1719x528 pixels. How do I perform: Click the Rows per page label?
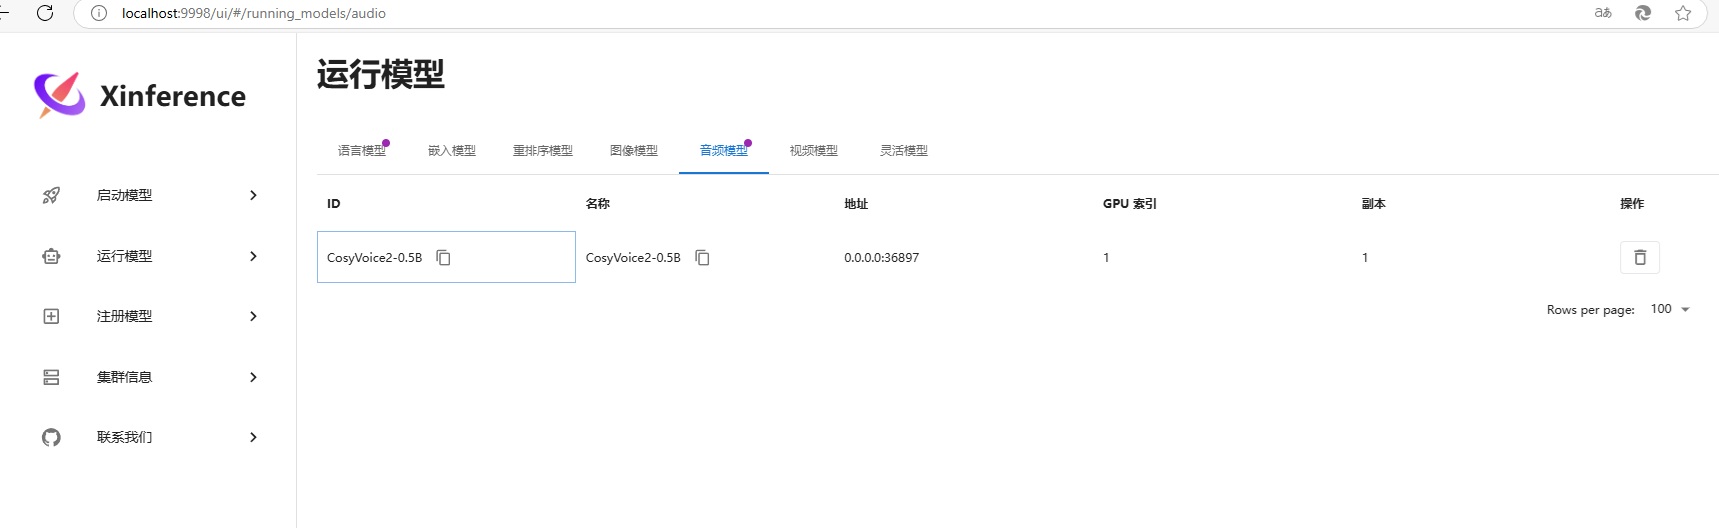pos(1591,310)
